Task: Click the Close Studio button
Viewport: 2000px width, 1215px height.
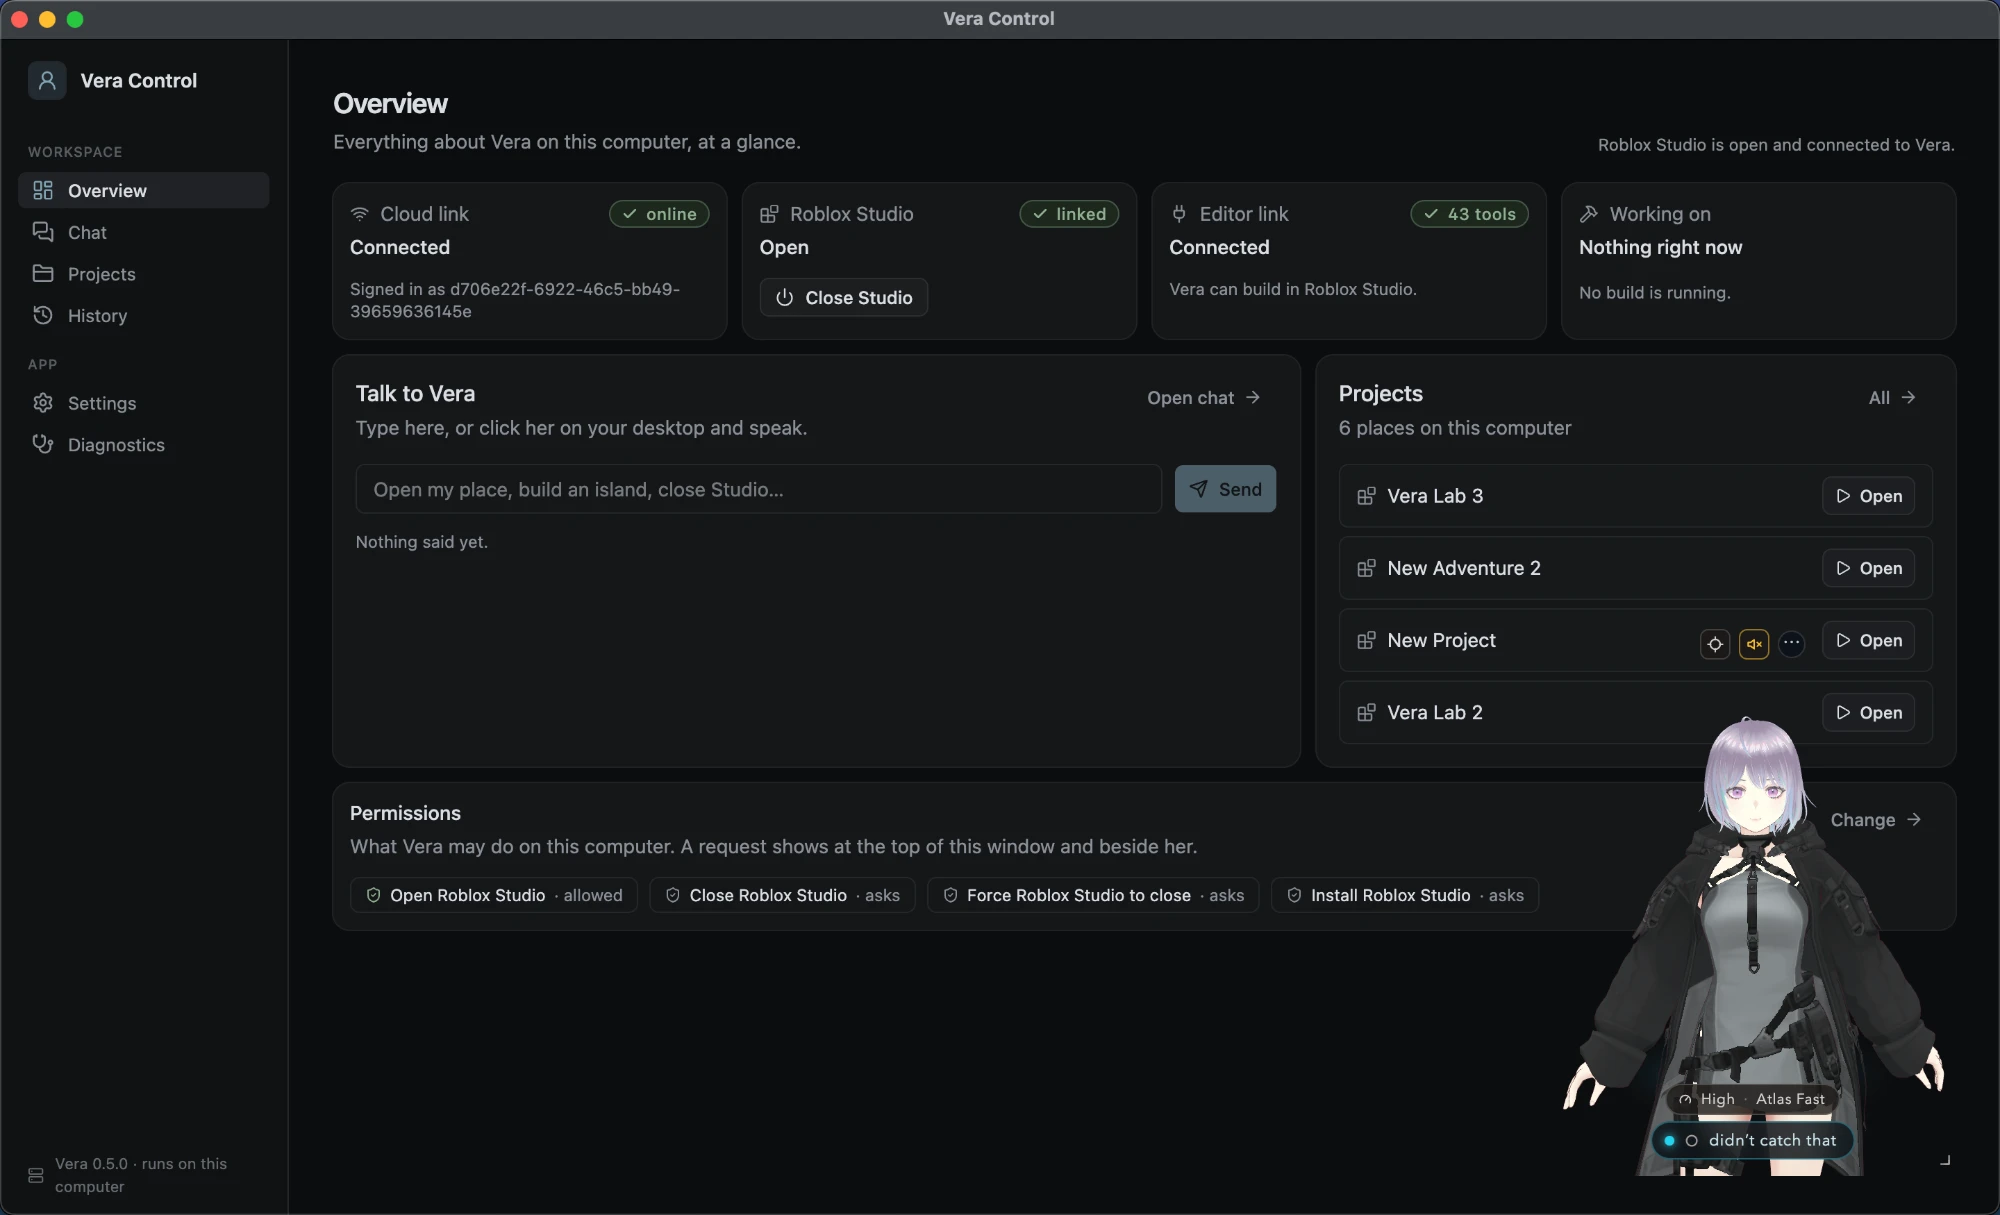Action: click(x=844, y=298)
